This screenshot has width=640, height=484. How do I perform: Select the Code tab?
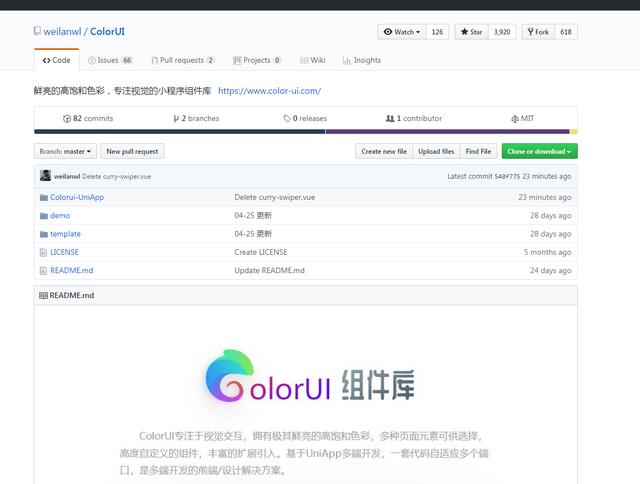(x=57, y=60)
